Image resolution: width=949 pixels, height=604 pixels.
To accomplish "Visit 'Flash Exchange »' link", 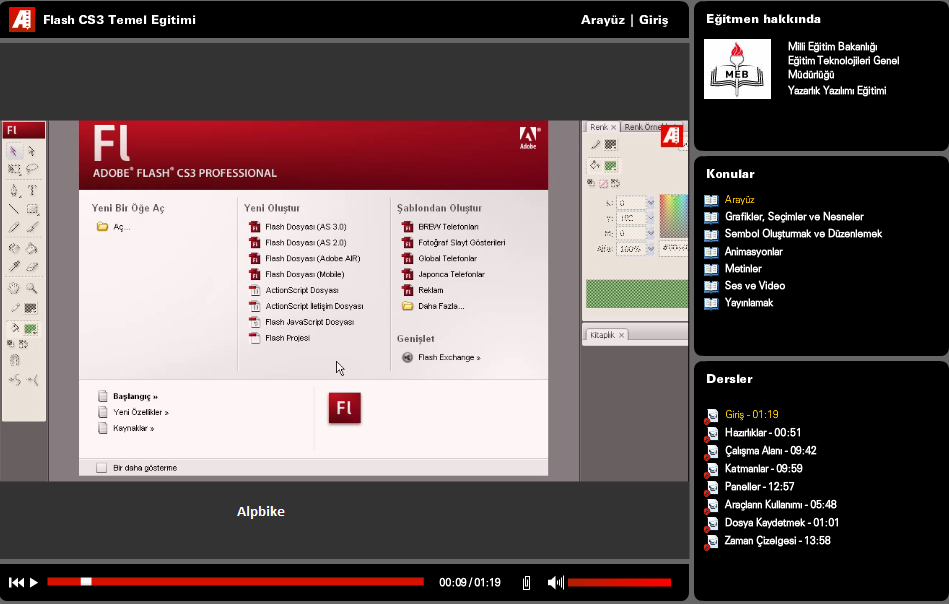I will click(441, 358).
